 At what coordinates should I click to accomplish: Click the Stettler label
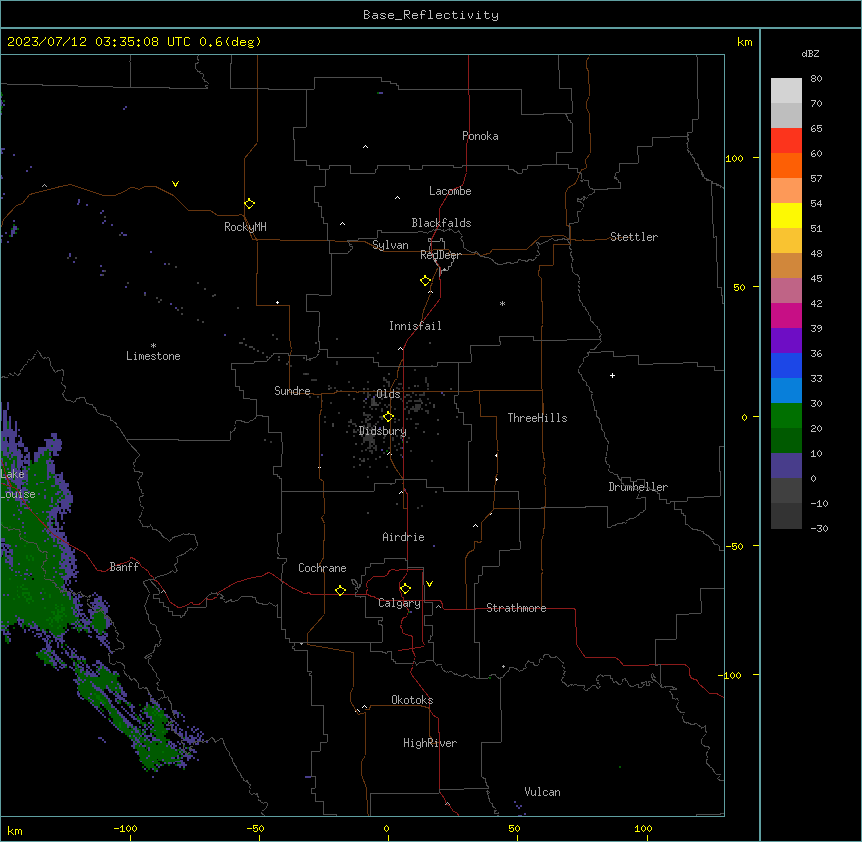pyautogui.click(x=634, y=237)
